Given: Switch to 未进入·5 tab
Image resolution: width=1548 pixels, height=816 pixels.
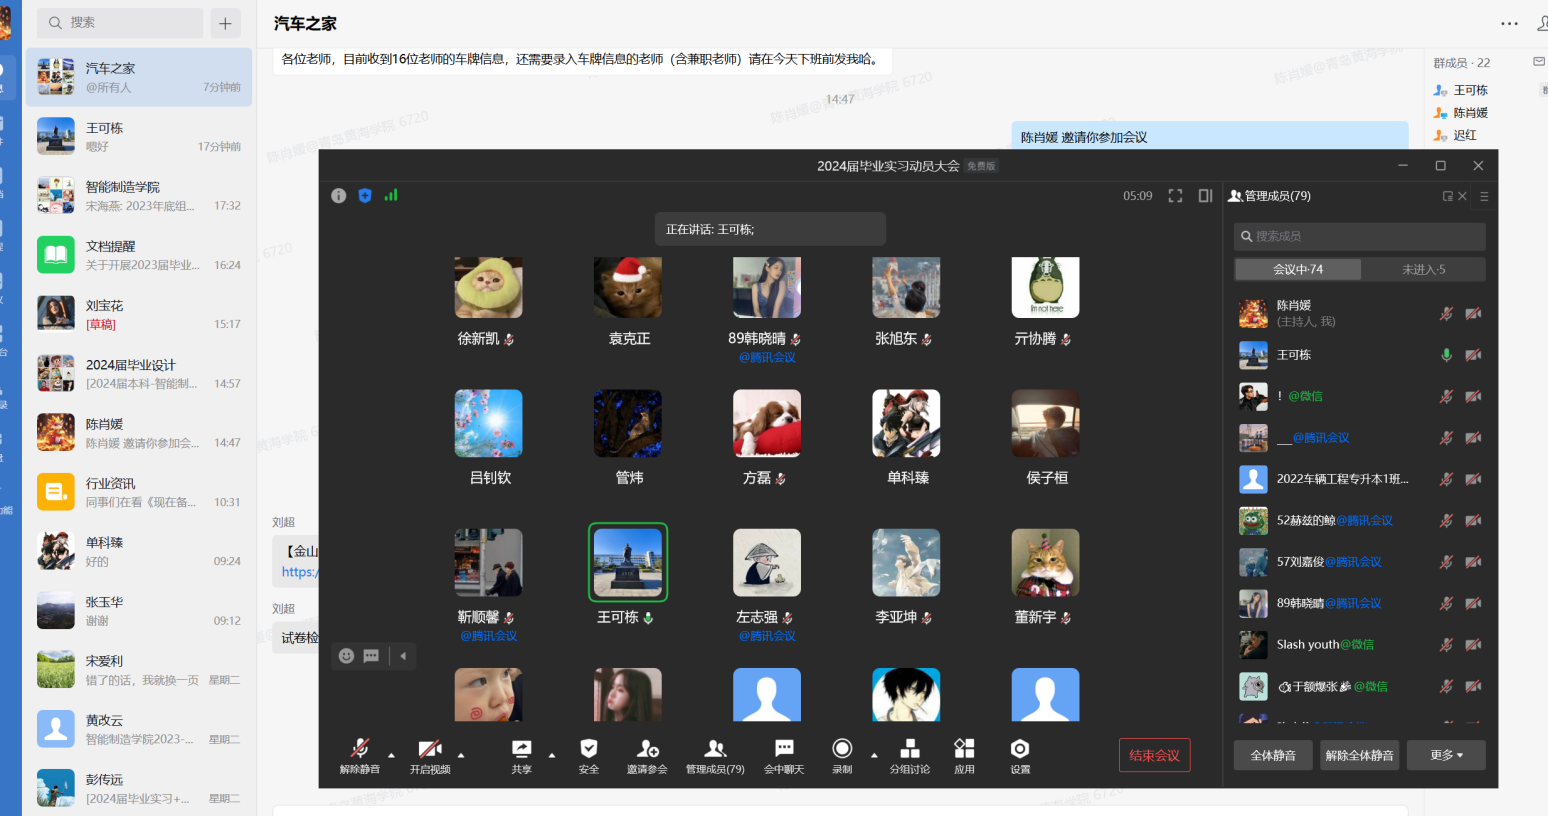Looking at the screenshot, I should pos(1423,270).
